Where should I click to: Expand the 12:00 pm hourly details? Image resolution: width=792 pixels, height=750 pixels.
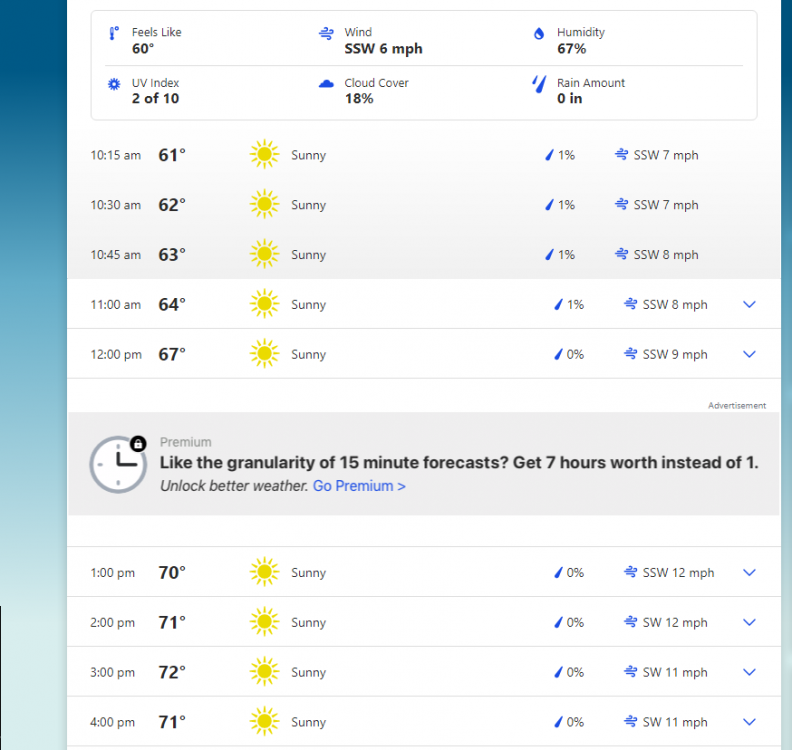coord(750,355)
